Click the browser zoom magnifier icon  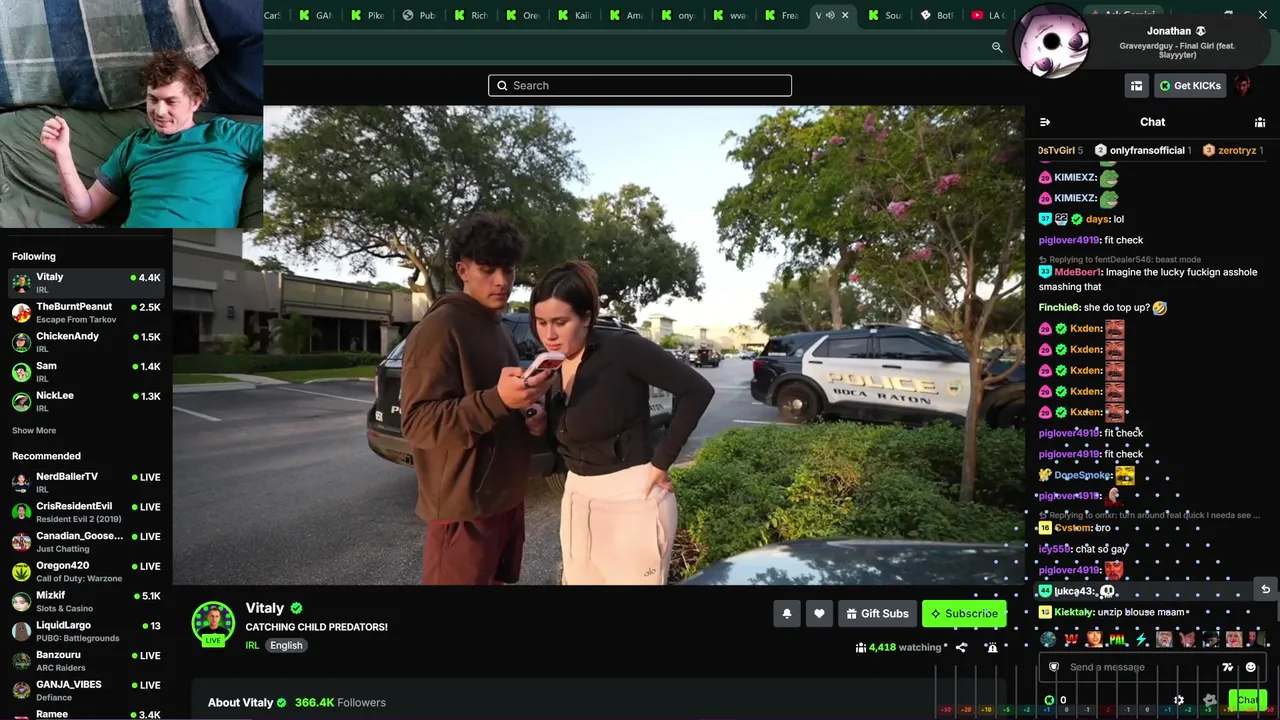pos(997,47)
